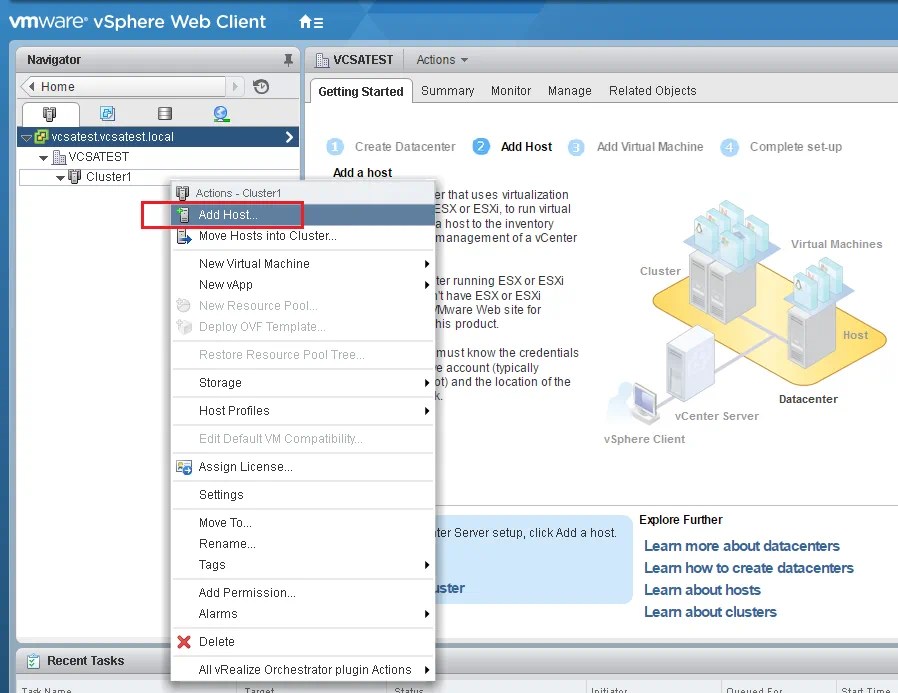Viewport: 898px width, 693px height.
Task: Collapse the vcsatest.vcsatest.local tree node
Action: point(24,137)
